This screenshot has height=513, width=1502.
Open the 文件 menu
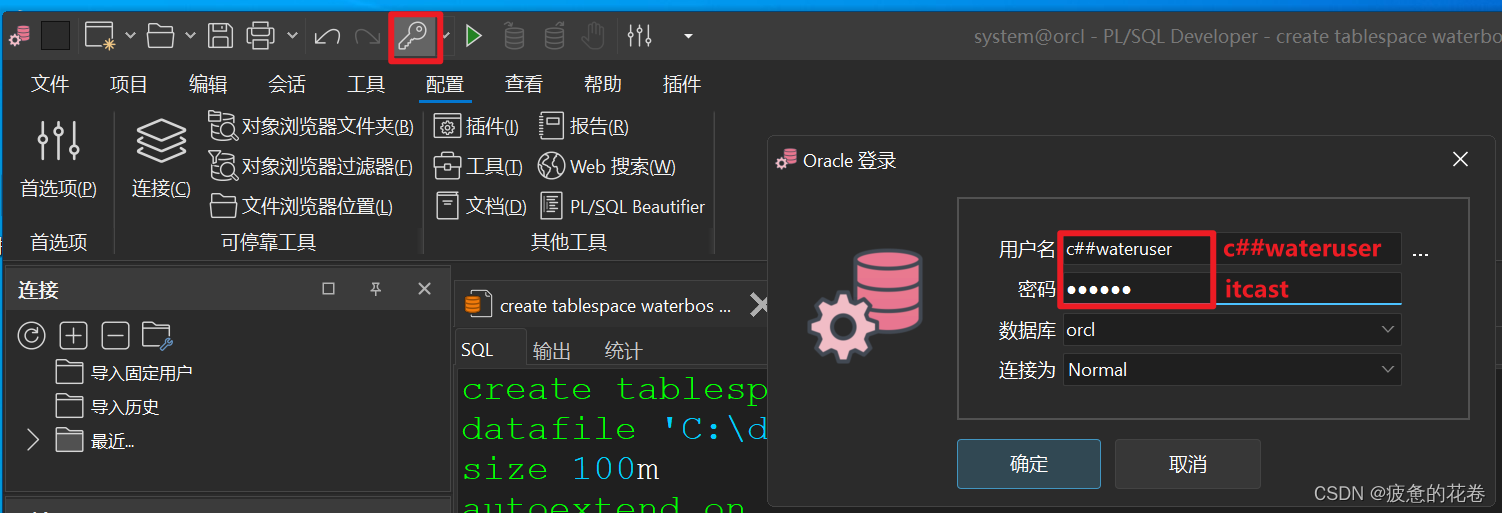(50, 85)
